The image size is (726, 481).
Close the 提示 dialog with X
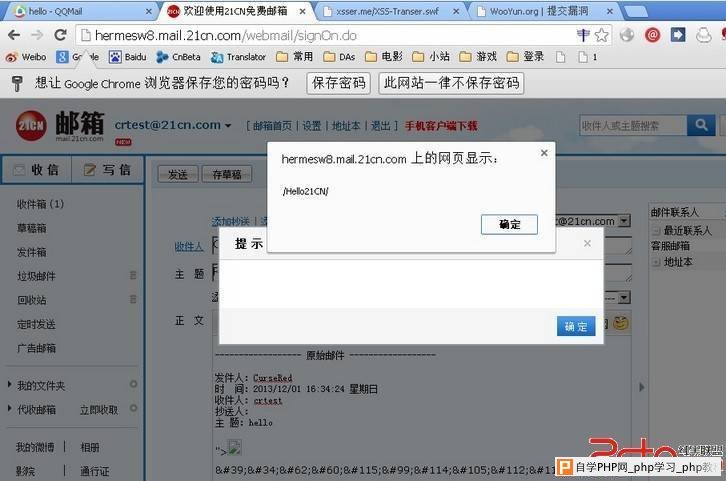(x=587, y=243)
